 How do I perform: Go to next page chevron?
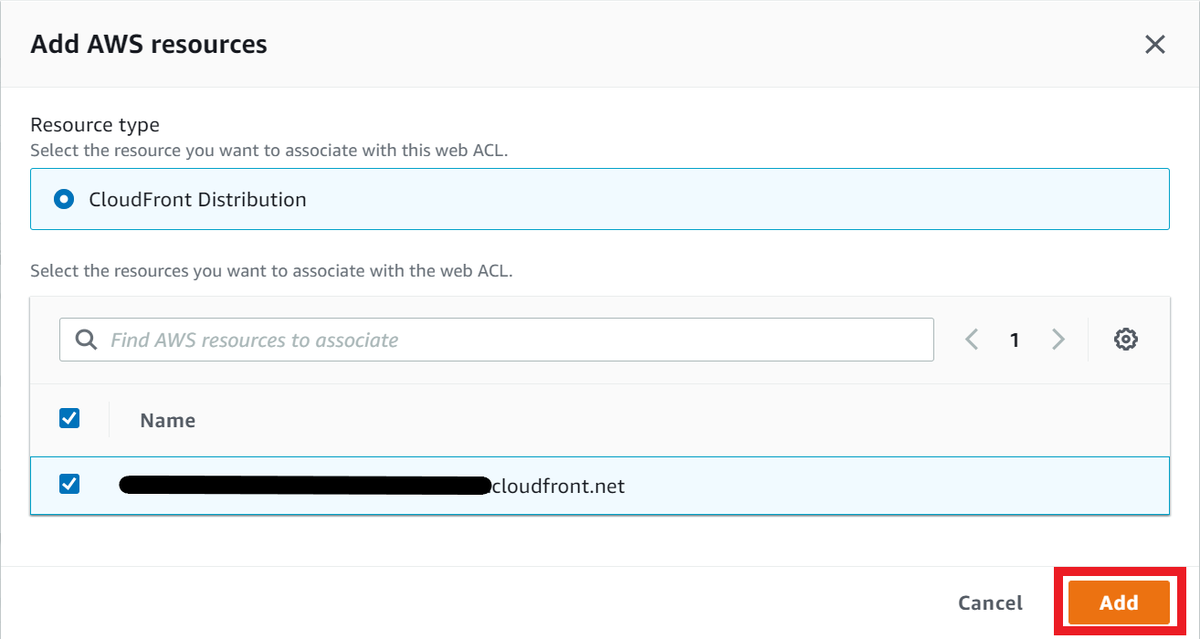click(1058, 340)
